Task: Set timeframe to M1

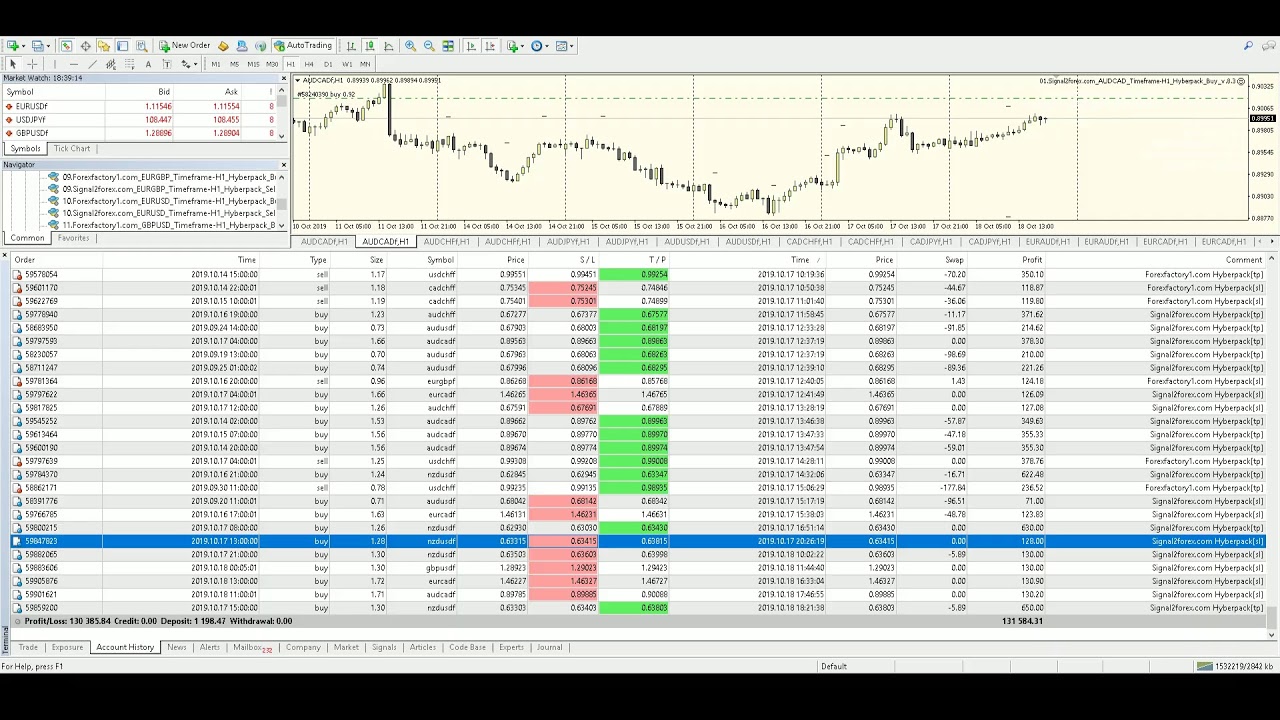Action: click(216, 64)
